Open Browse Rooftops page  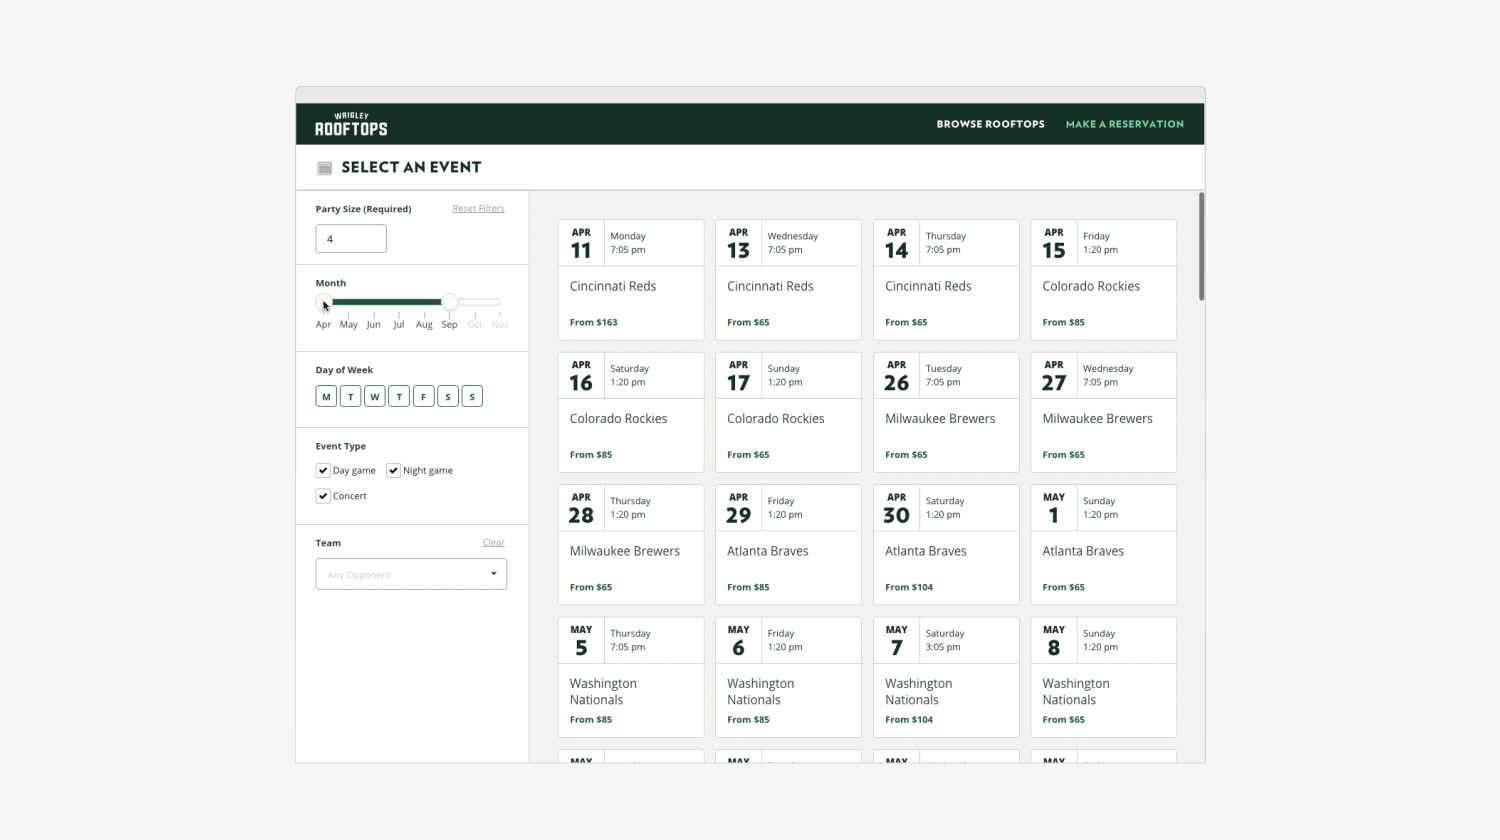coord(990,124)
